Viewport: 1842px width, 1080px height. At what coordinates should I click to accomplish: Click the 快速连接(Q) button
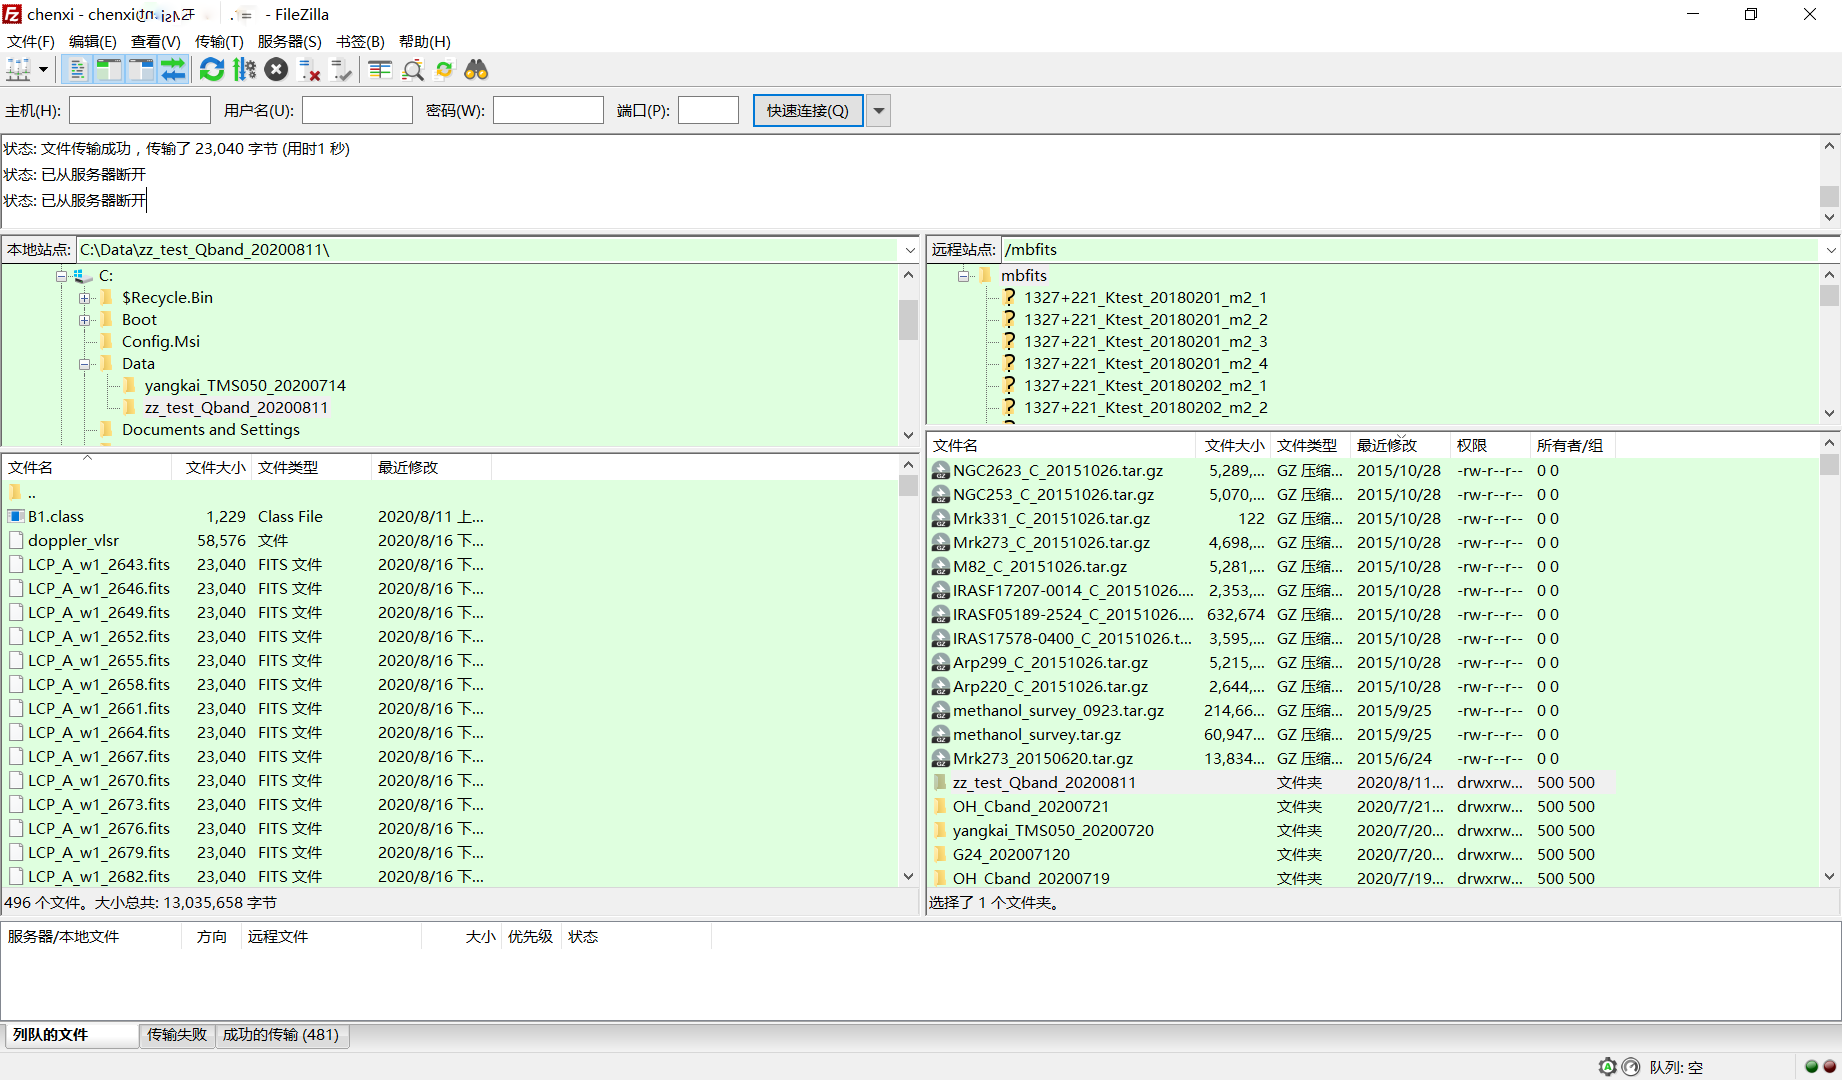coord(807,111)
